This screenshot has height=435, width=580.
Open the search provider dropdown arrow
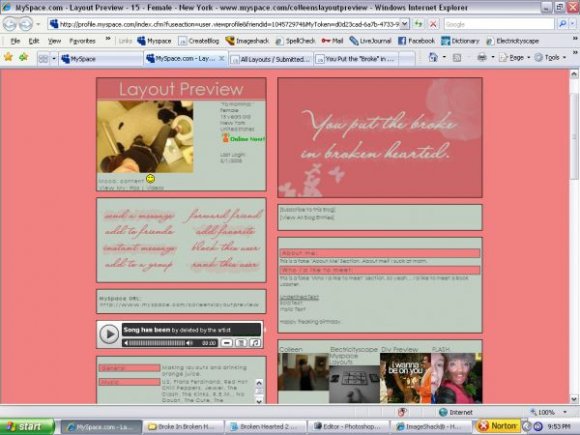[573, 24]
